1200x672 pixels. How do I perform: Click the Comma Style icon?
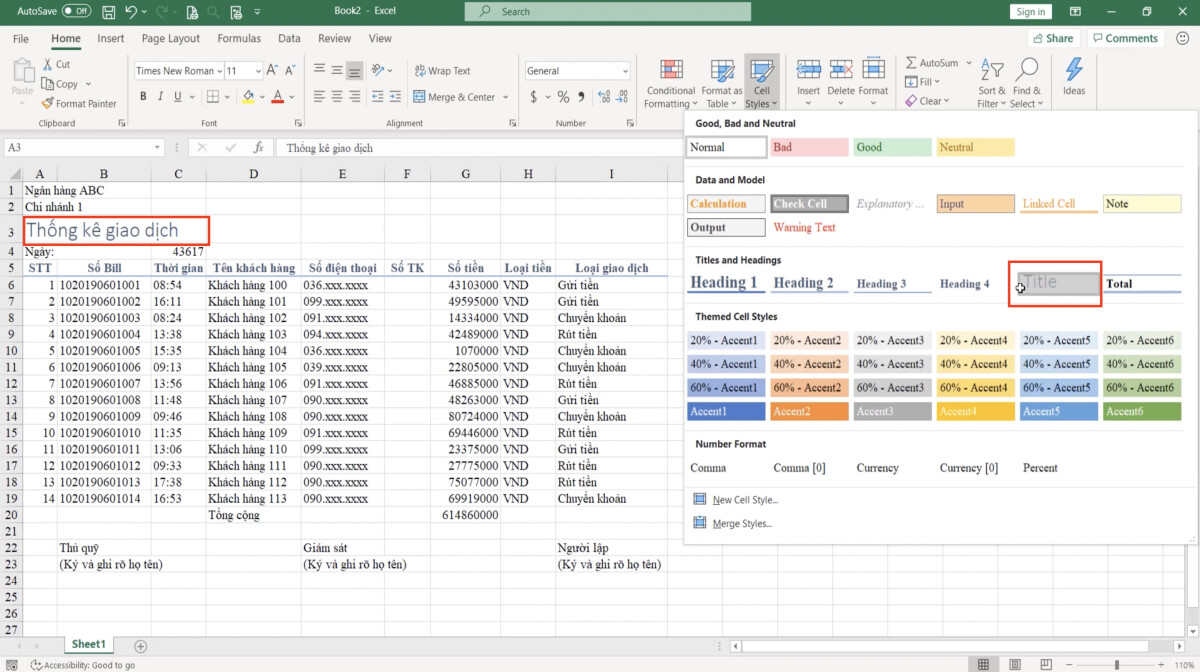pyautogui.click(x=582, y=97)
